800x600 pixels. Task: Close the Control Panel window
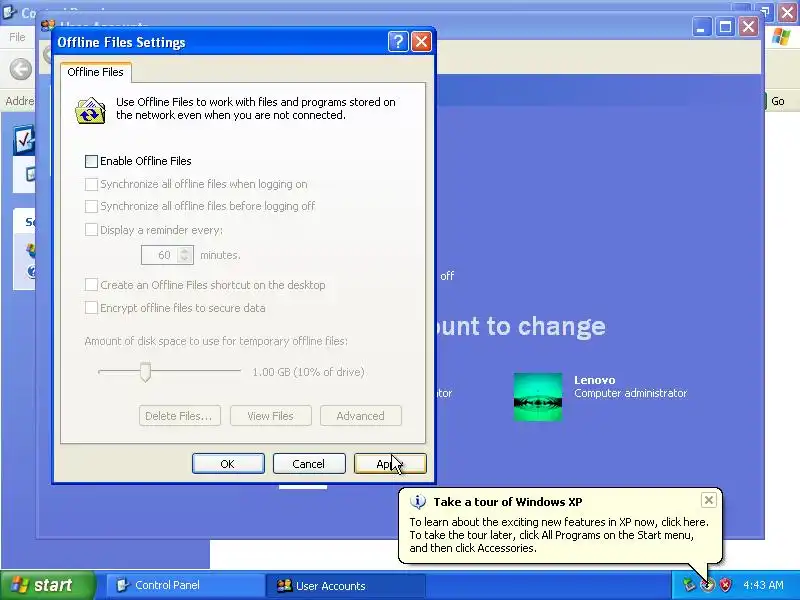[x=789, y=12]
